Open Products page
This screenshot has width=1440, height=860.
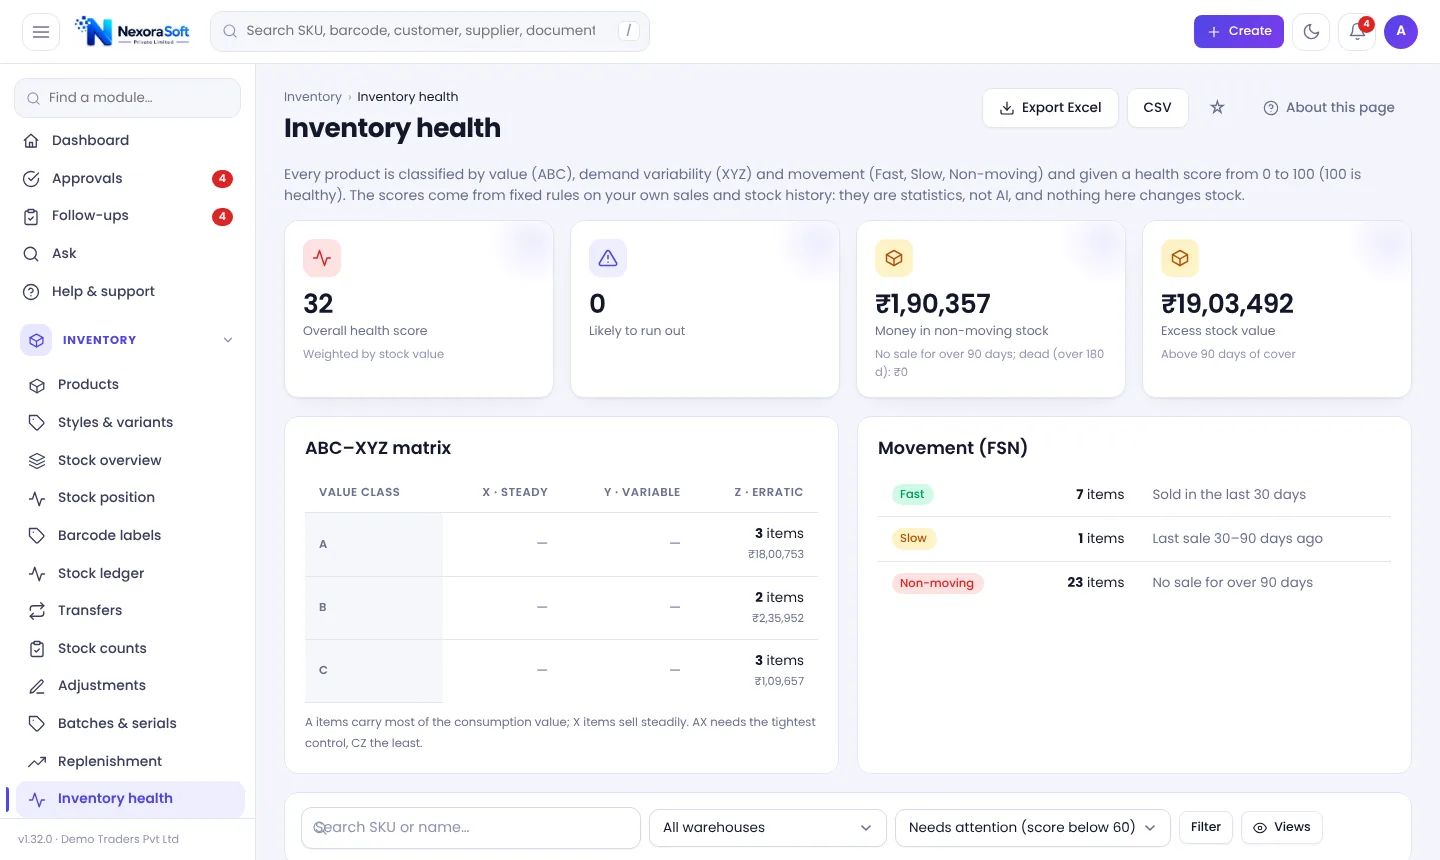click(x=132, y=385)
